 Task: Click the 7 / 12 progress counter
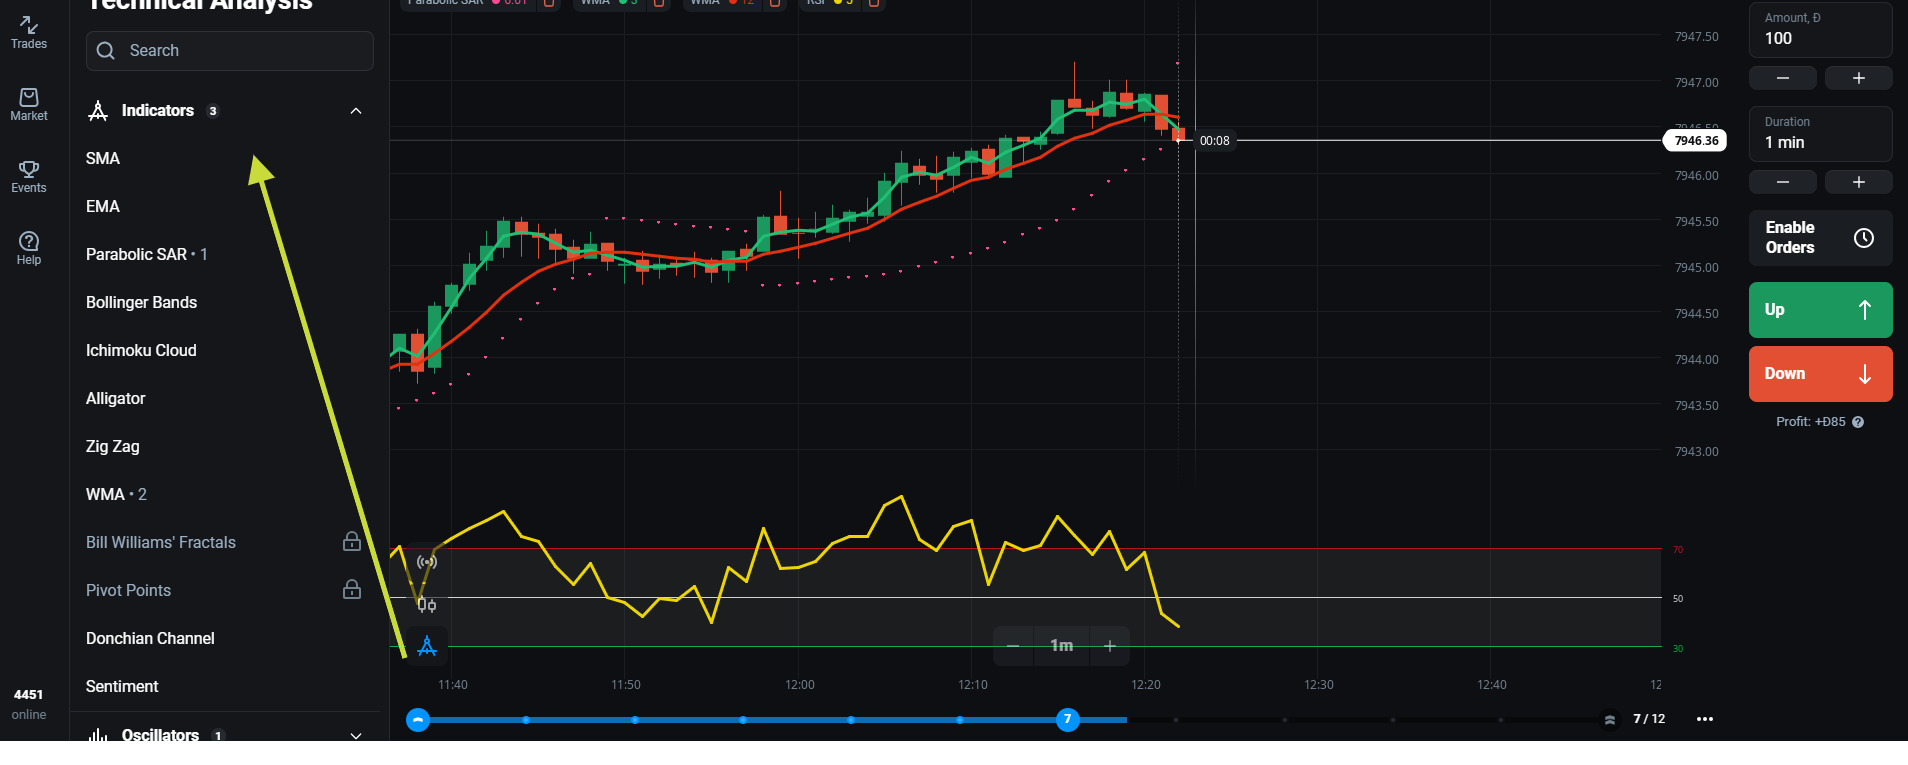point(1649,719)
